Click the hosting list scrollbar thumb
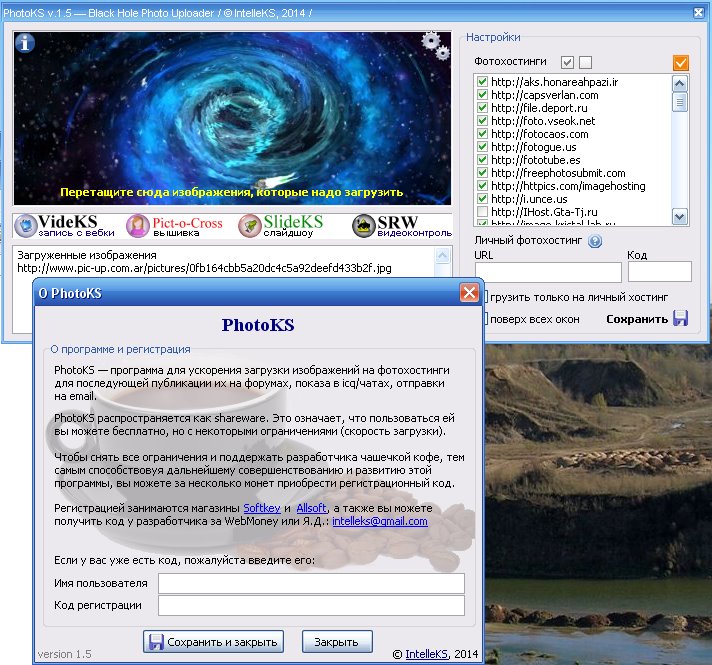 (679, 102)
